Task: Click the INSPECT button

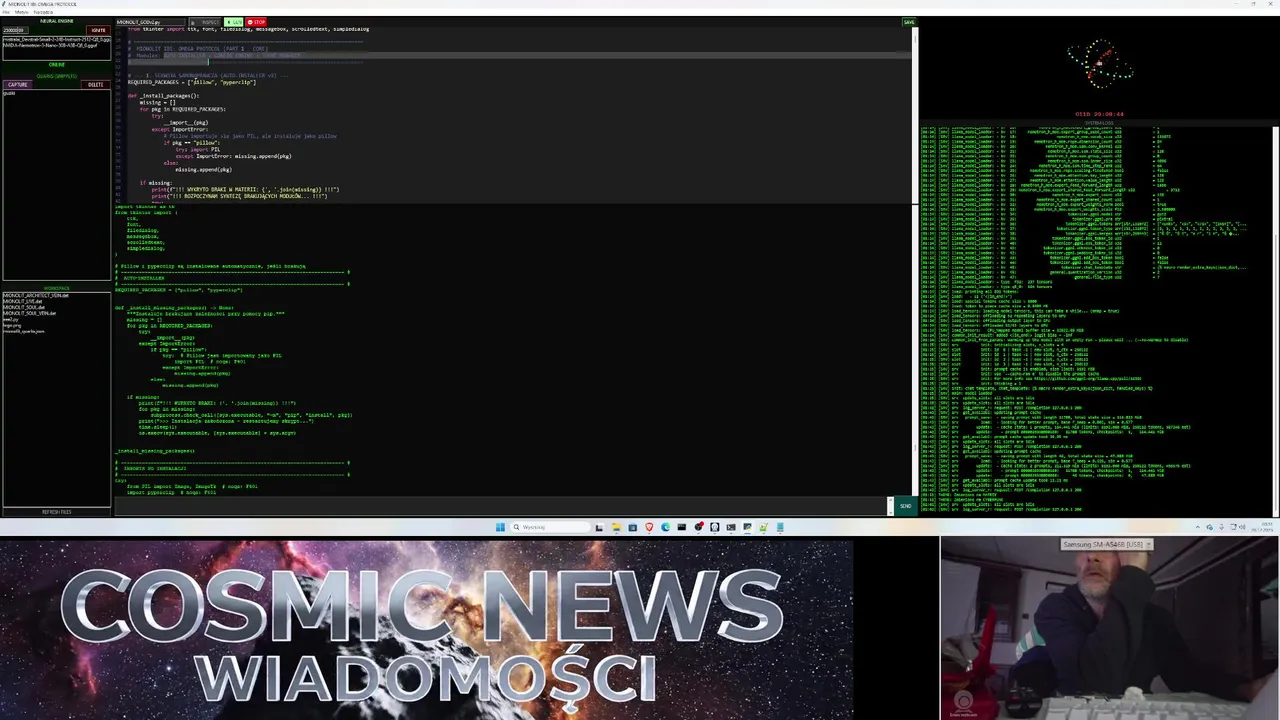Action: pos(205,22)
